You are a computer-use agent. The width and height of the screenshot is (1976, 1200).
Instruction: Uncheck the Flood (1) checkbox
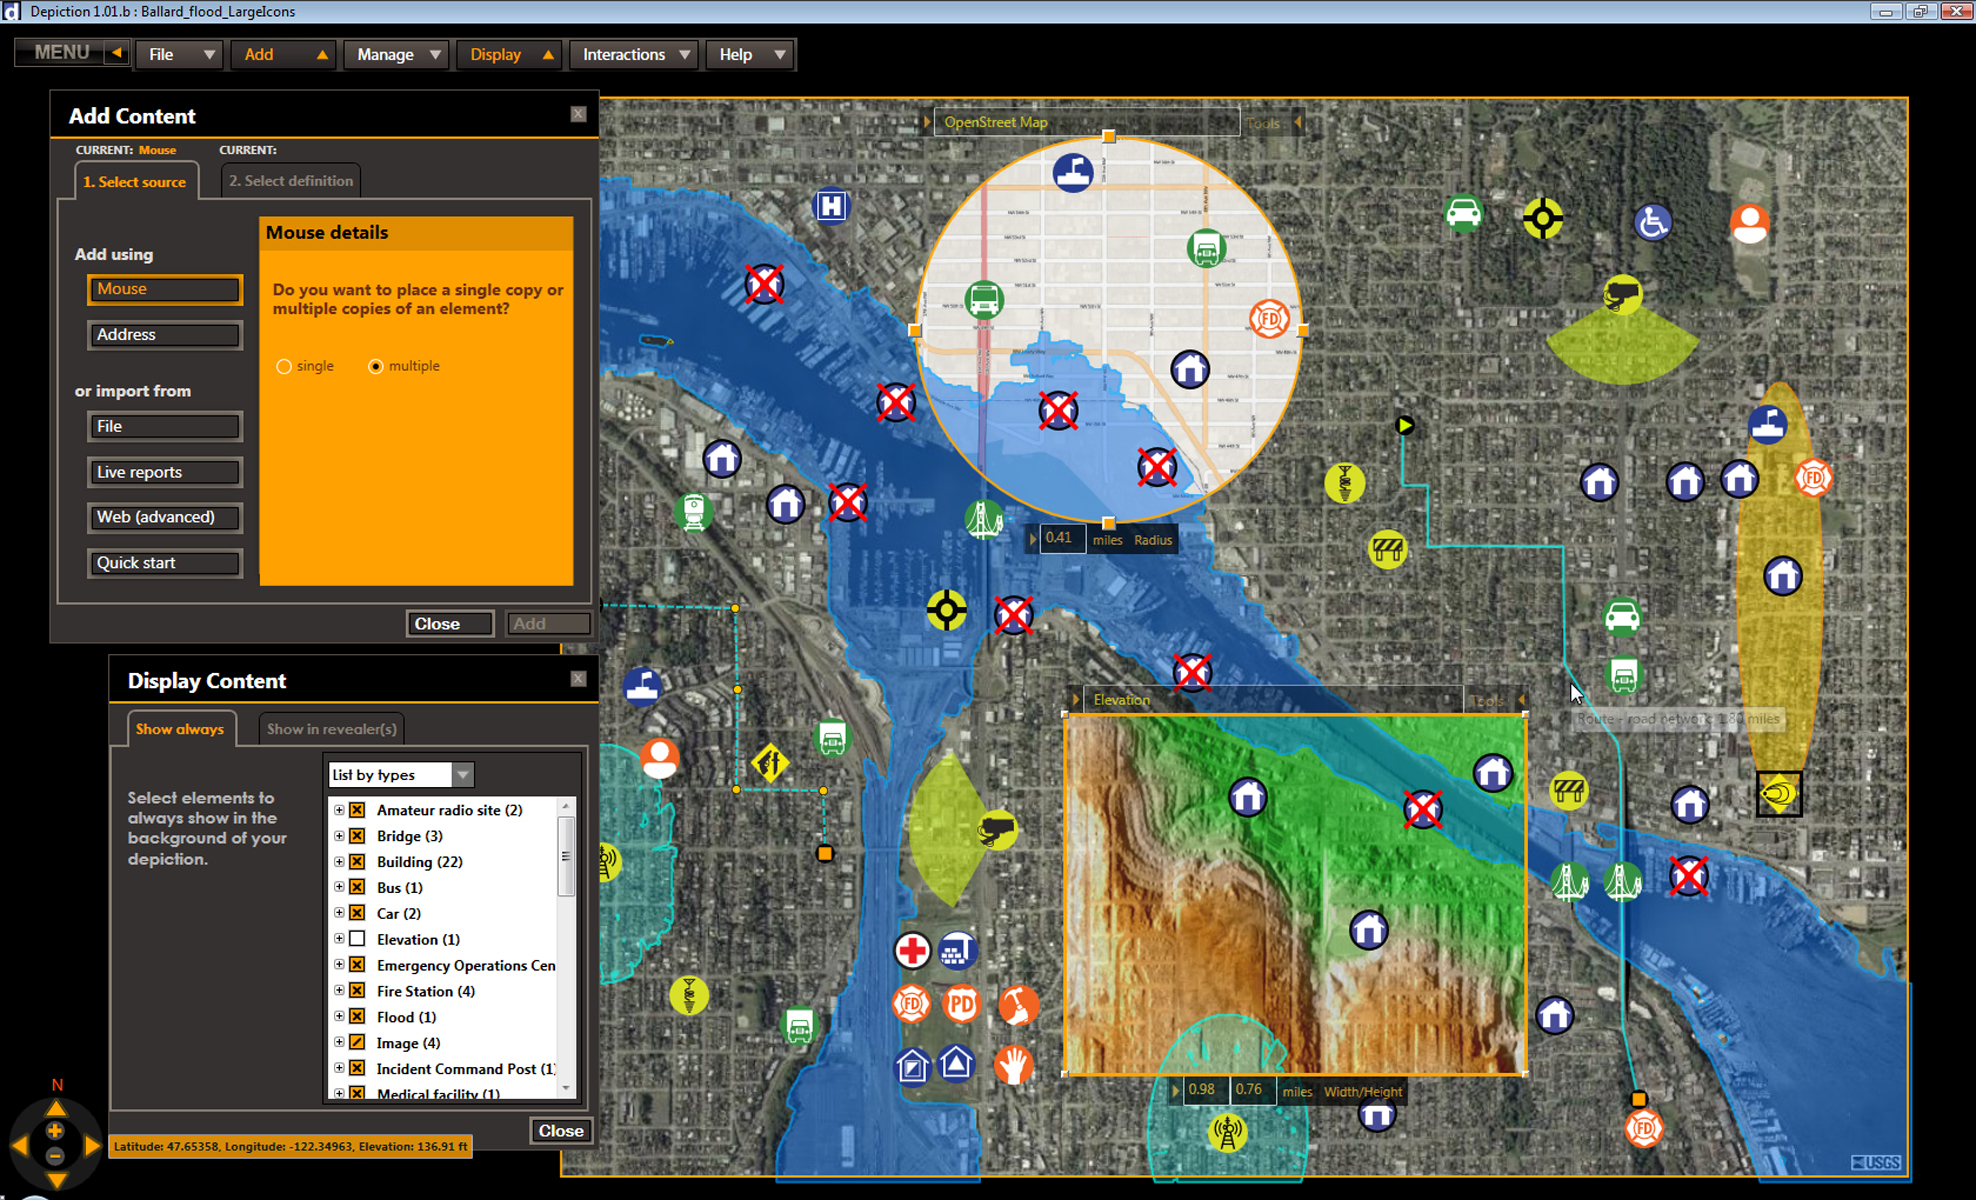pos(357,1017)
